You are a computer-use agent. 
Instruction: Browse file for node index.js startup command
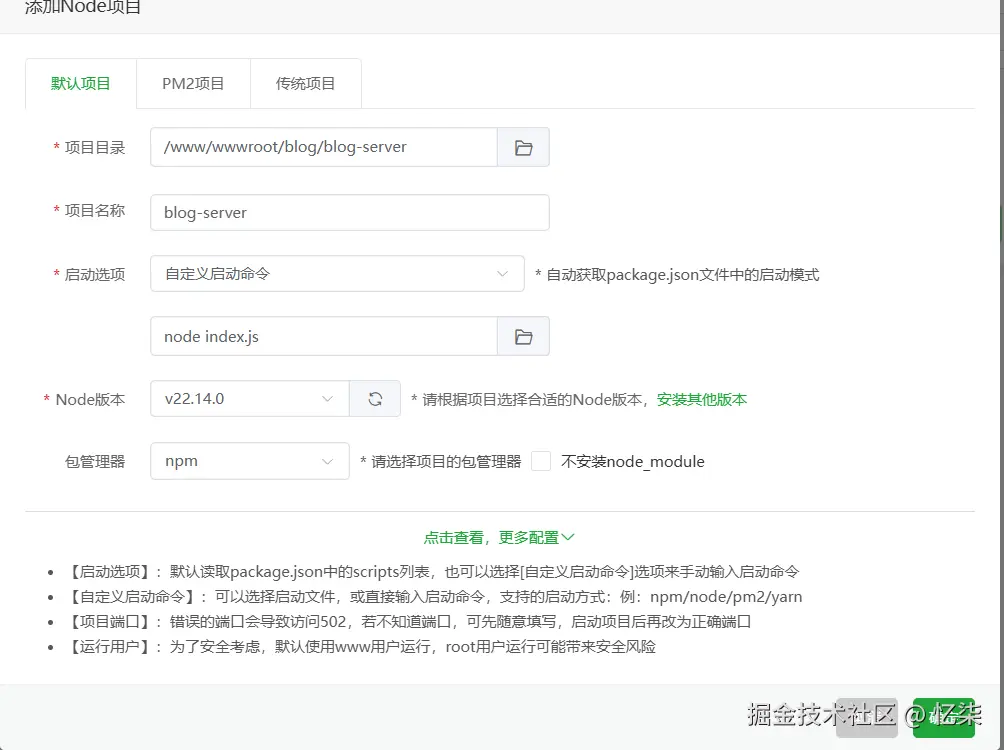click(523, 336)
